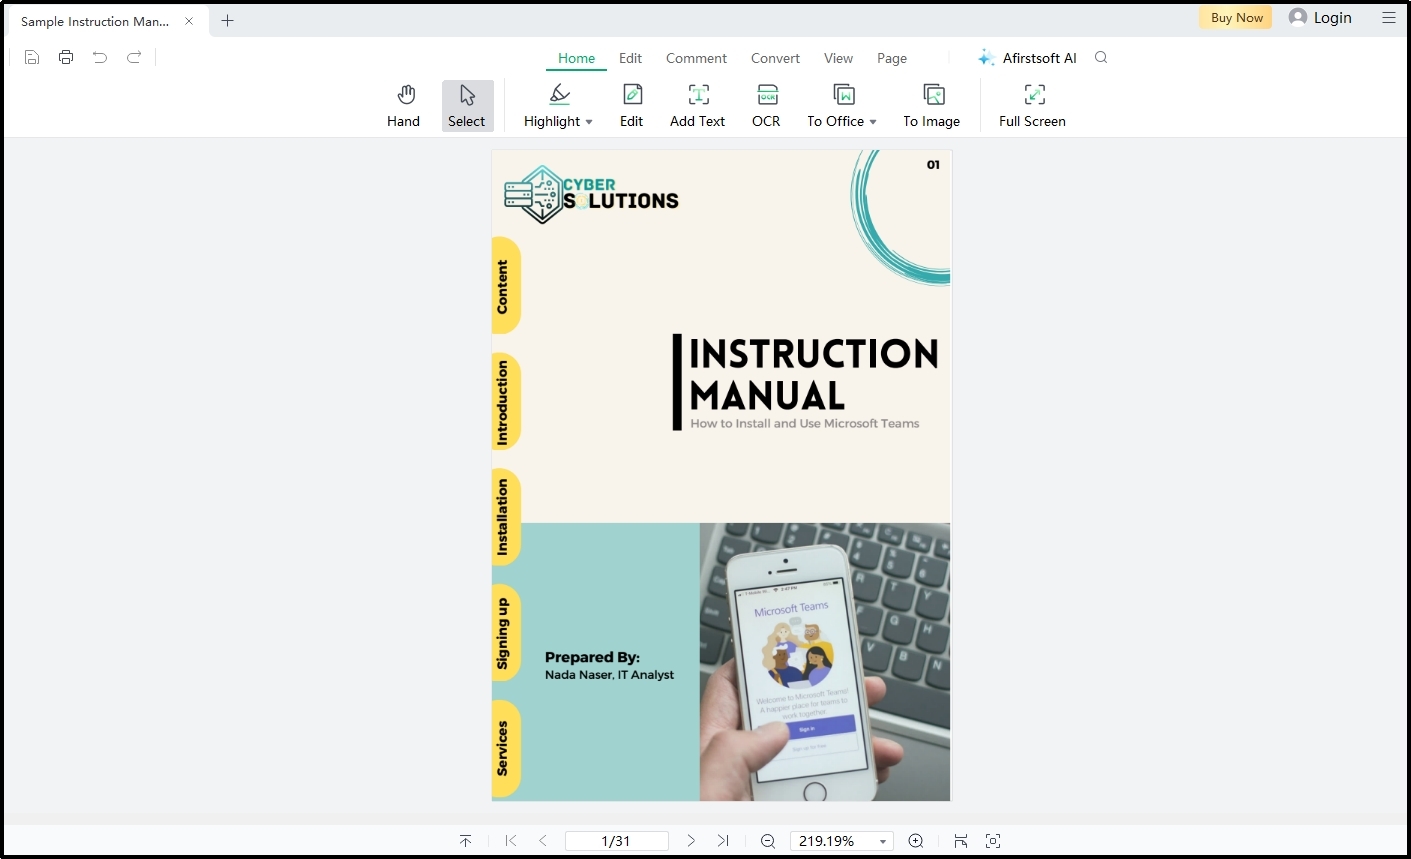Viewport: 1411px width, 859px height.
Task: Expand the To Office dropdown arrow
Action: [x=873, y=122]
